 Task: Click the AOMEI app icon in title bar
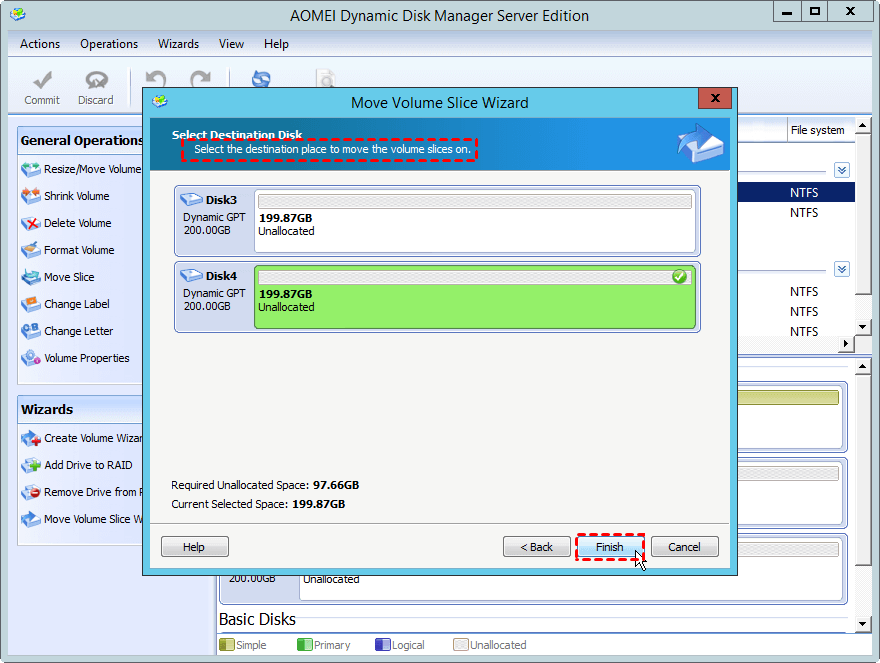click(x=18, y=14)
